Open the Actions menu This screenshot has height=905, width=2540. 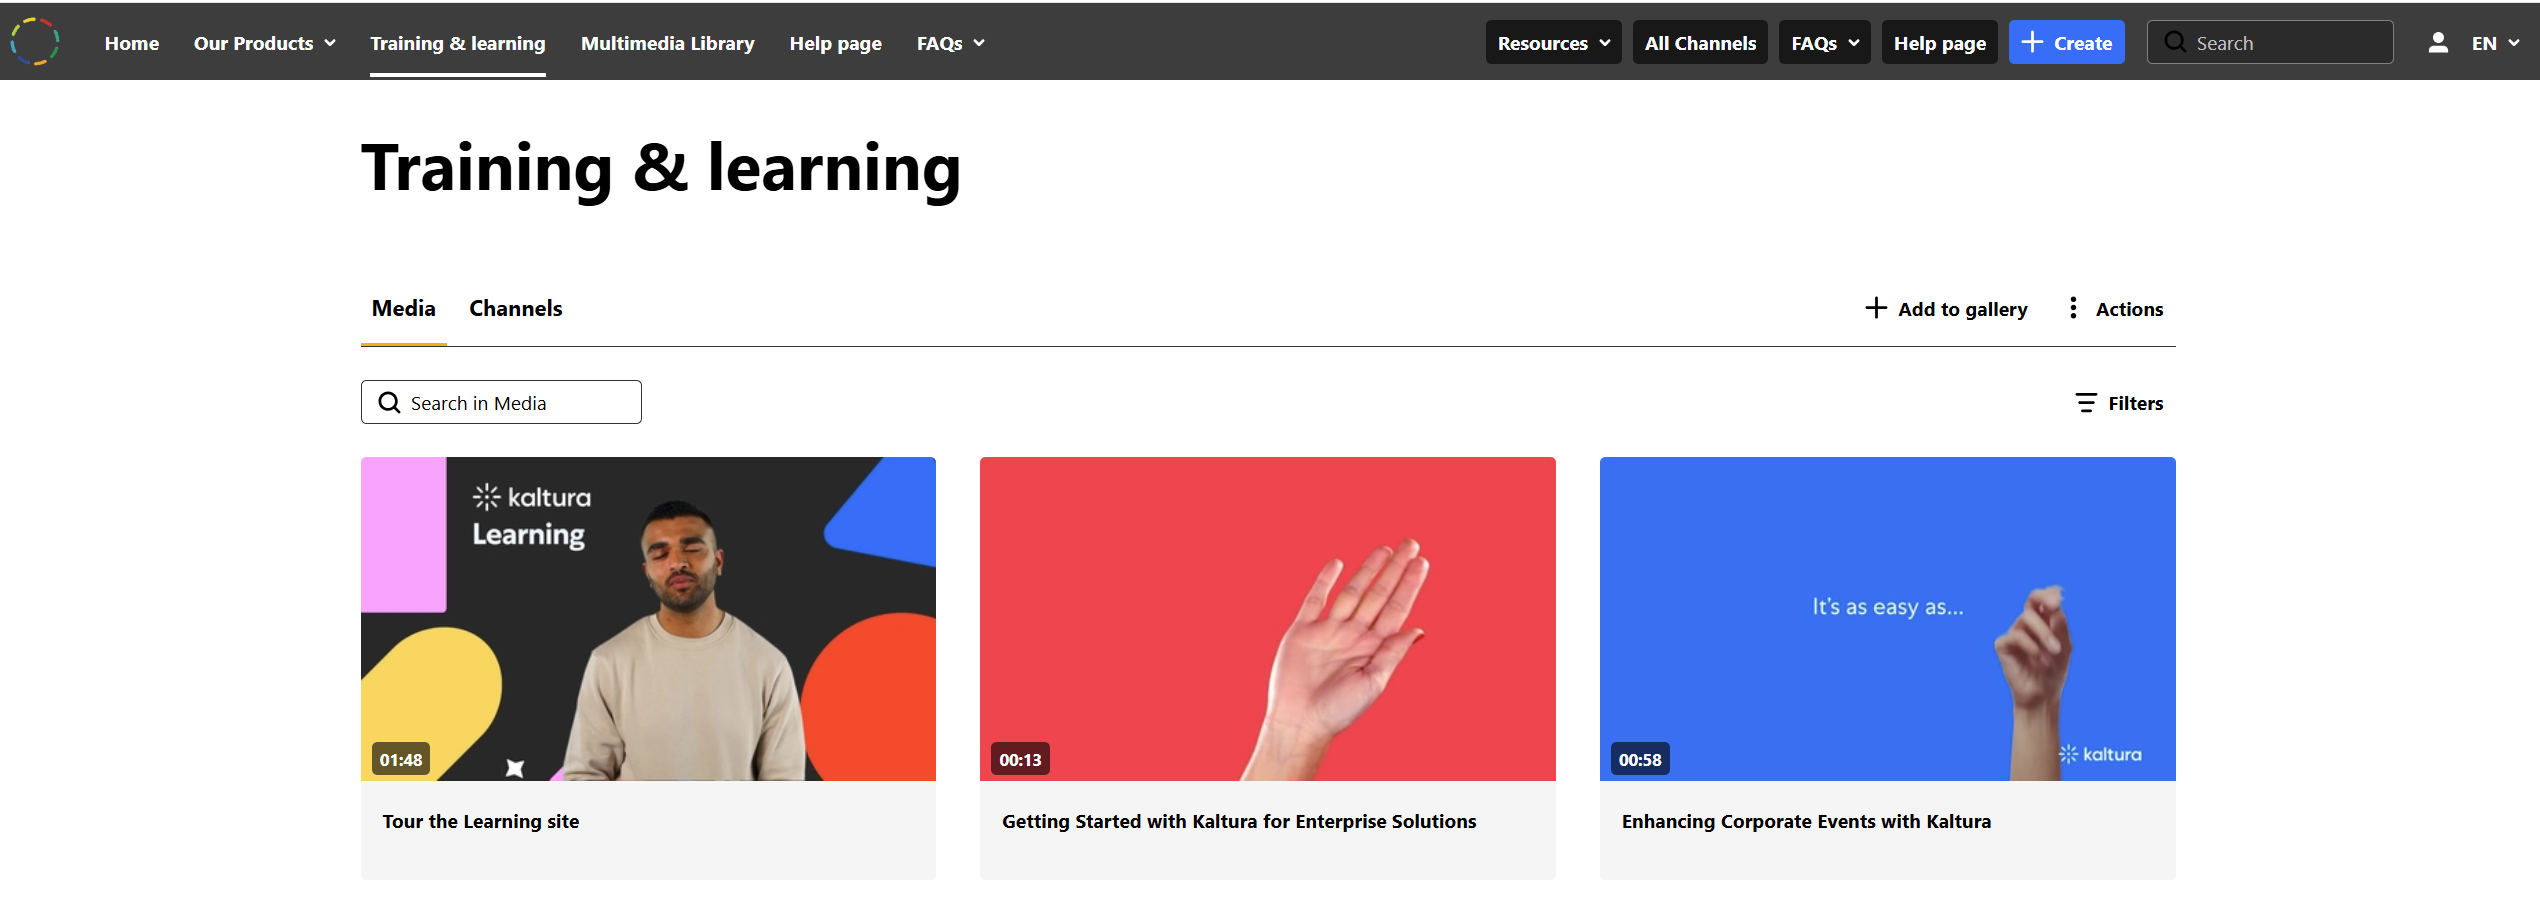[x=2115, y=309]
